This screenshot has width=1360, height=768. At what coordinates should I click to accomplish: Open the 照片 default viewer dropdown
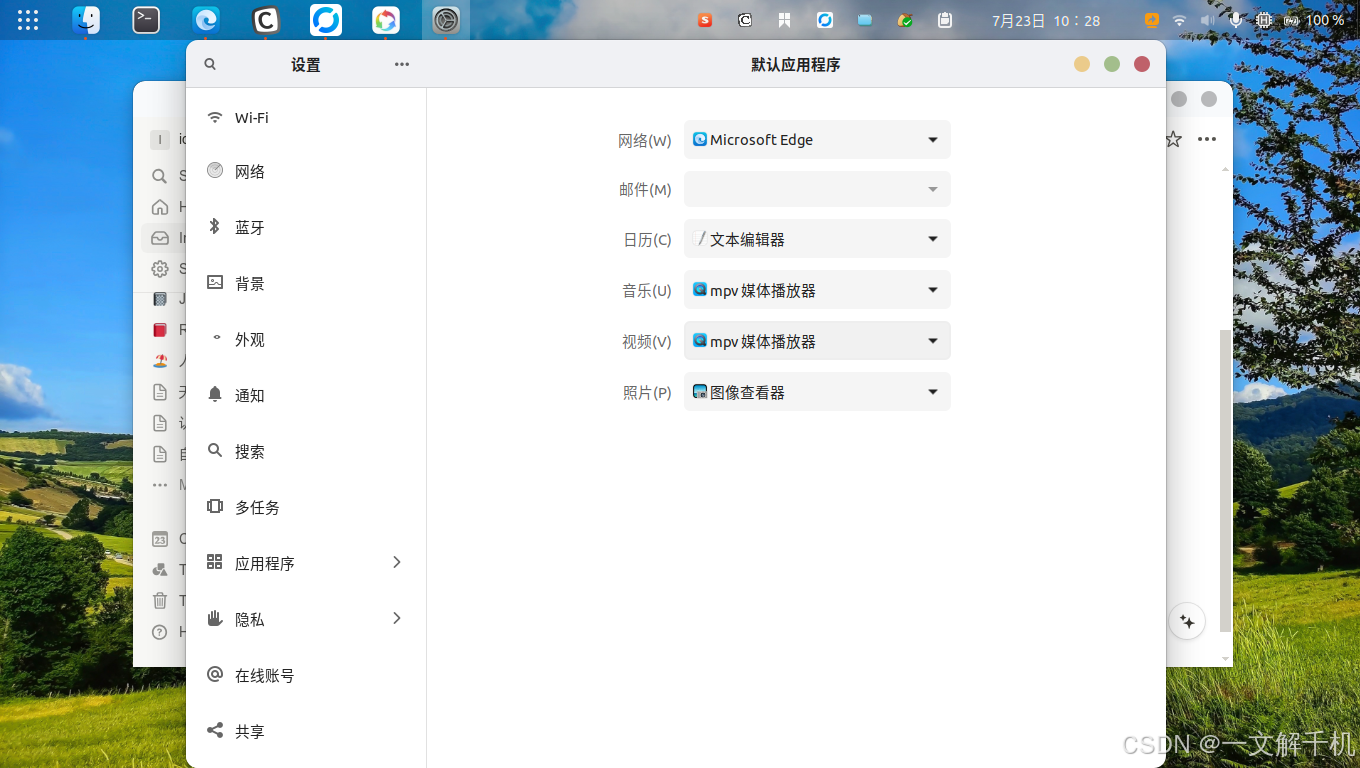816,391
